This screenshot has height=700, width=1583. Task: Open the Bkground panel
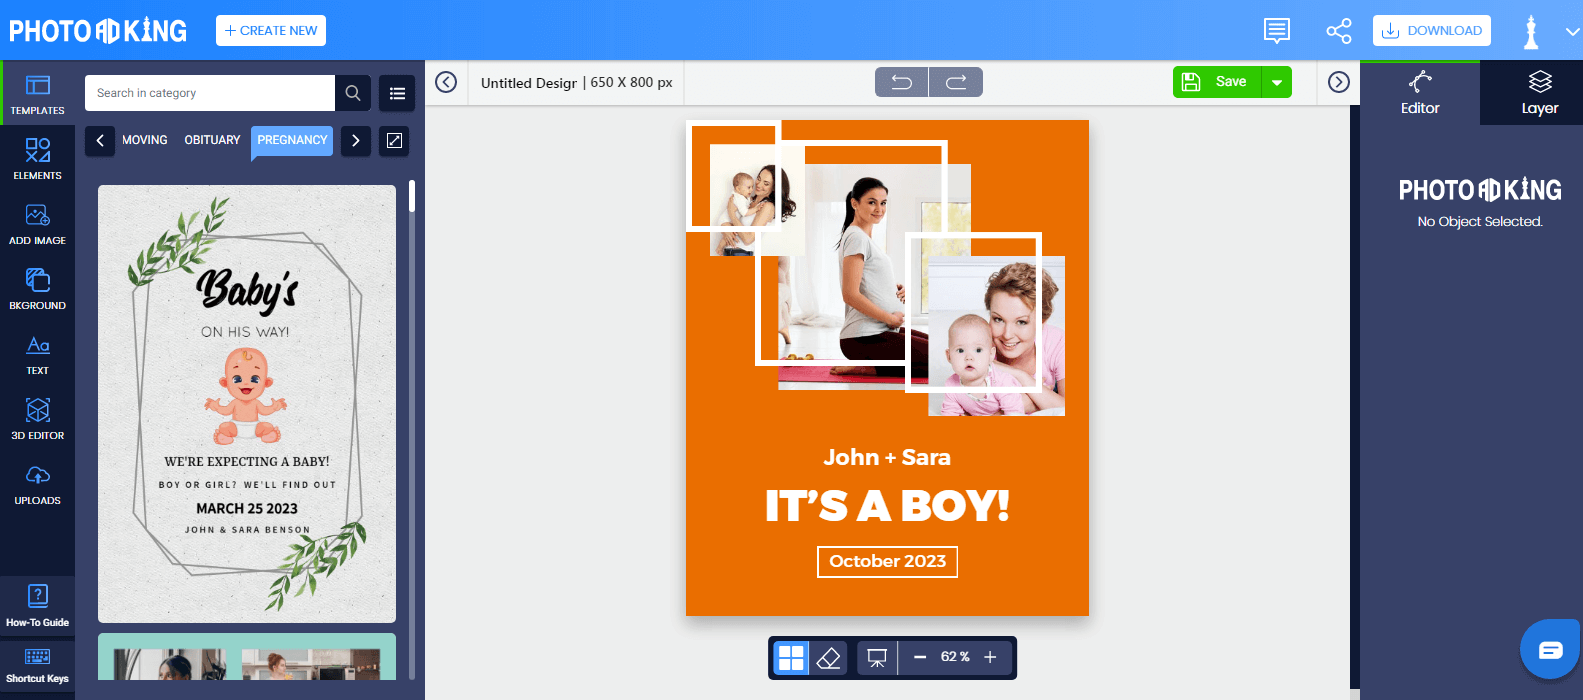point(37,288)
